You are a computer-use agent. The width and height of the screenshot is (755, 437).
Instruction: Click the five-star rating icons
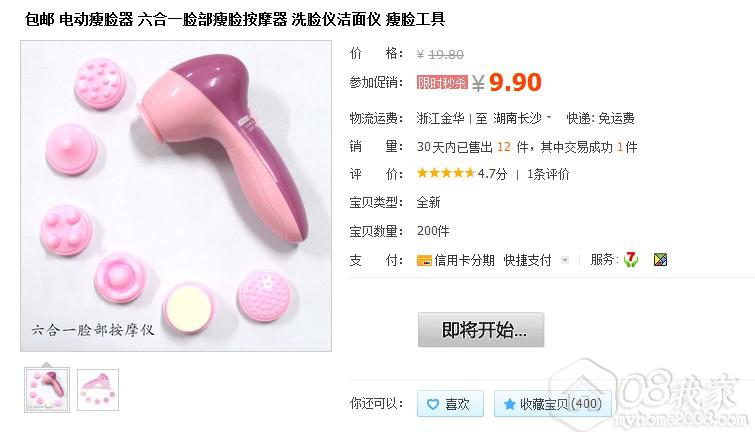446,173
